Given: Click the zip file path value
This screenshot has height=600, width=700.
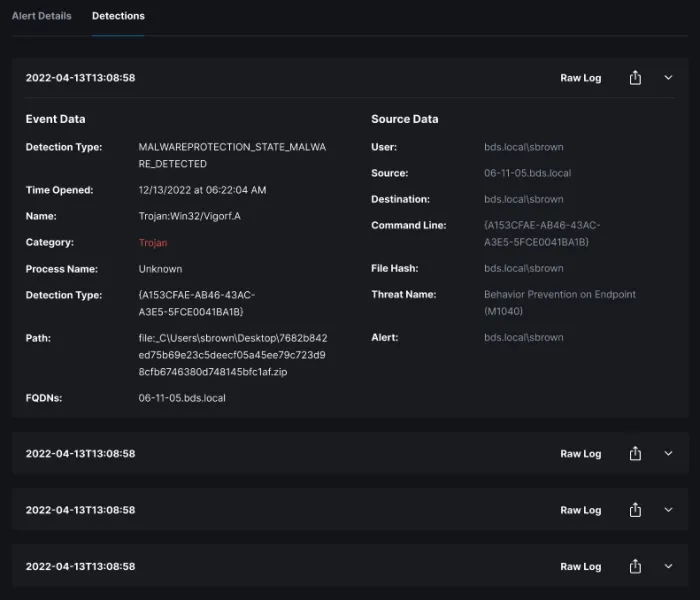Looking at the screenshot, I should (232, 354).
